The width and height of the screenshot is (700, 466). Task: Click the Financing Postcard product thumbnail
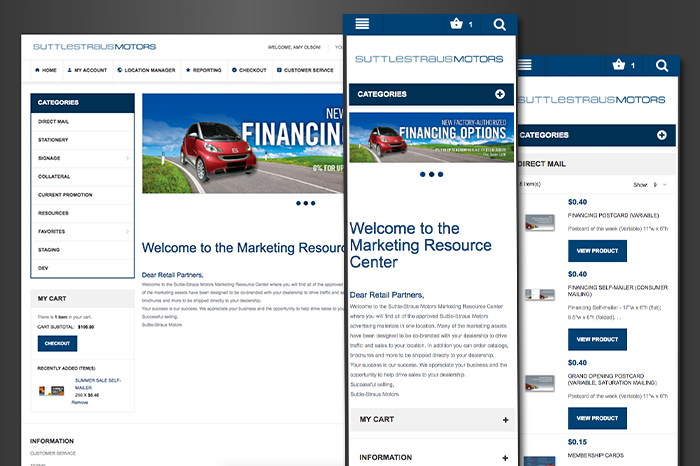[539, 222]
